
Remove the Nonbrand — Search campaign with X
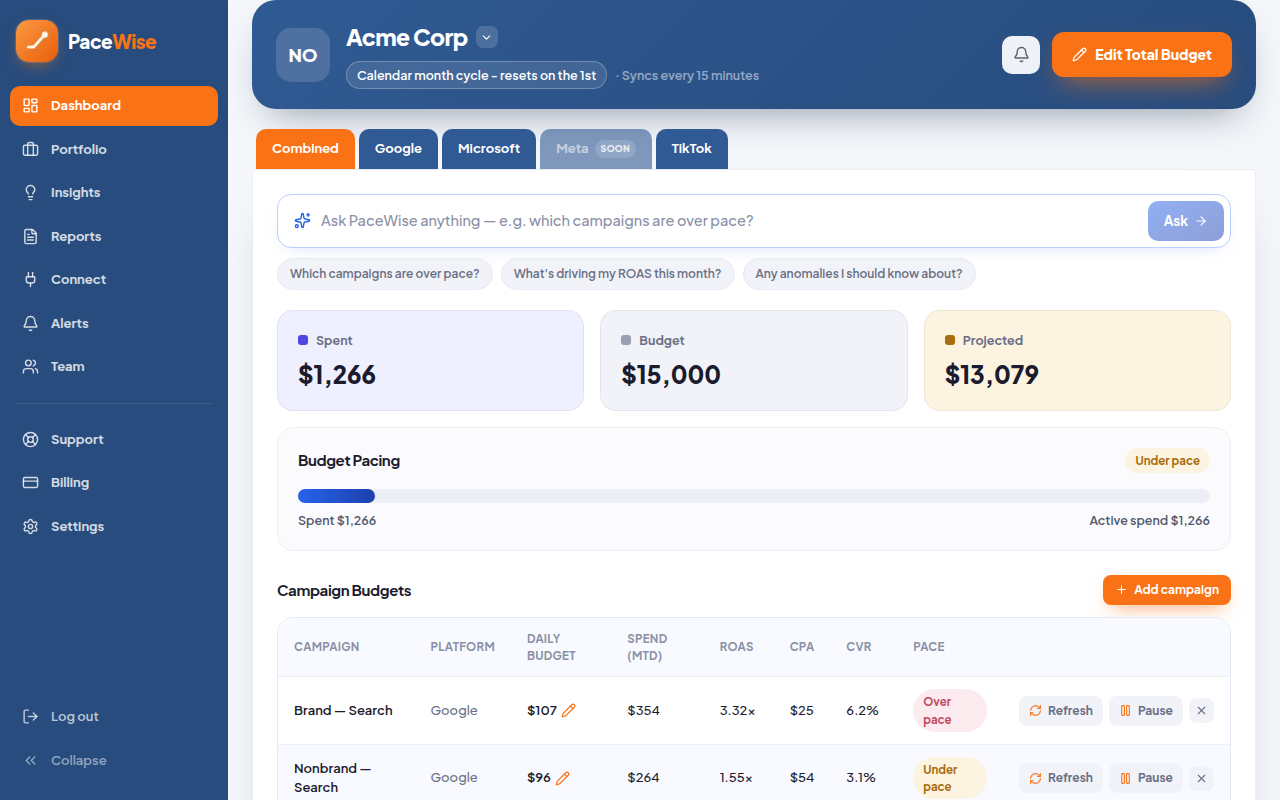[x=1202, y=778]
